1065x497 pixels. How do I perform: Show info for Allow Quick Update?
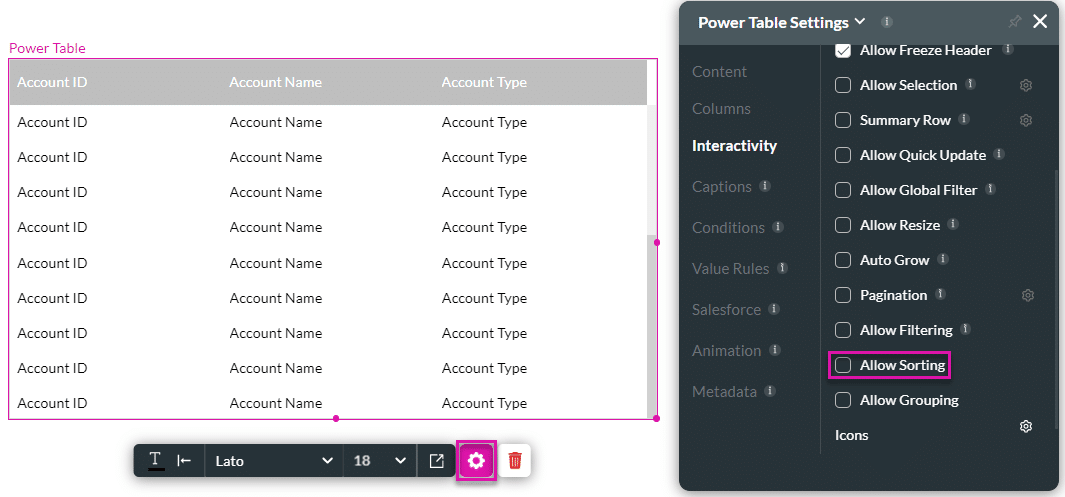tap(998, 154)
